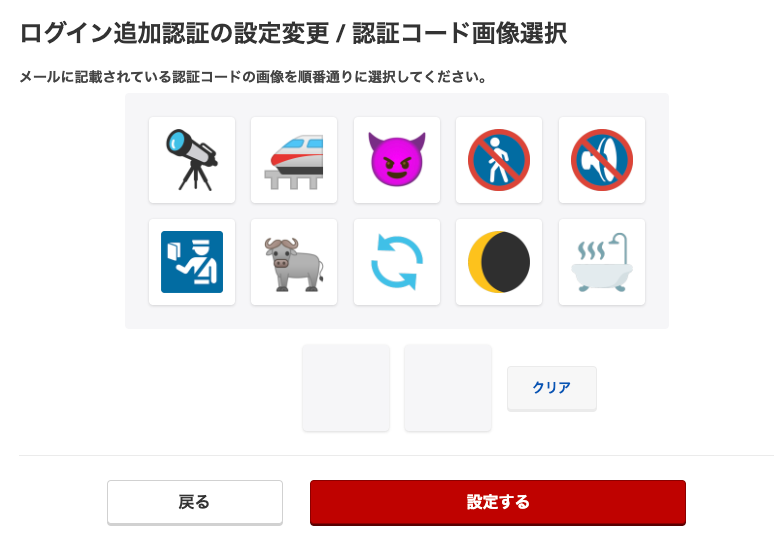Click the second empty code slot
The height and width of the screenshot is (536, 774).
pyautogui.click(x=448, y=388)
